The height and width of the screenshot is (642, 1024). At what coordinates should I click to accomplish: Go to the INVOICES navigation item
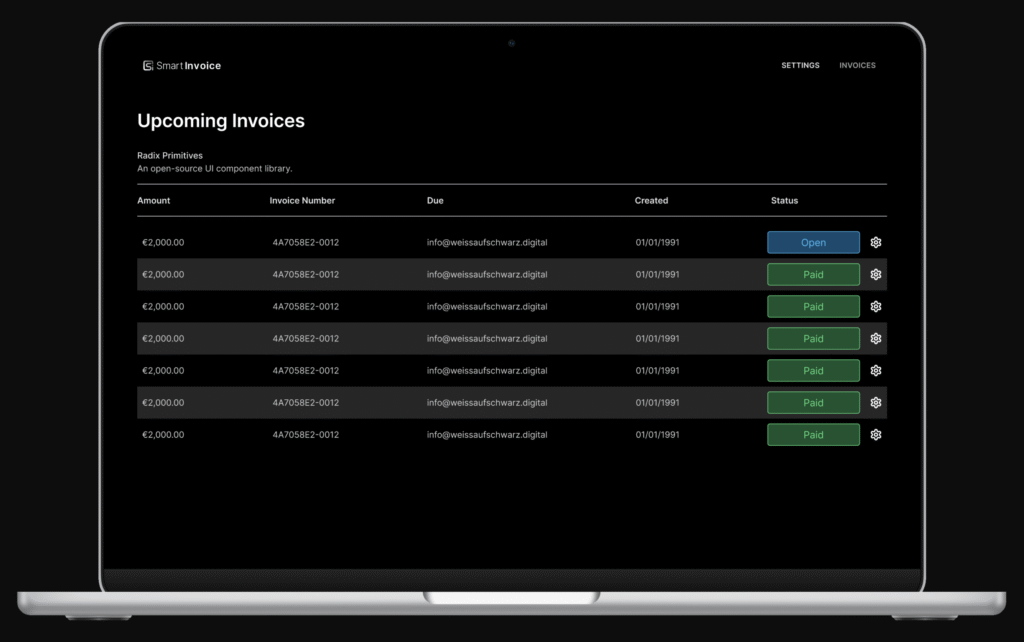point(857,66)
